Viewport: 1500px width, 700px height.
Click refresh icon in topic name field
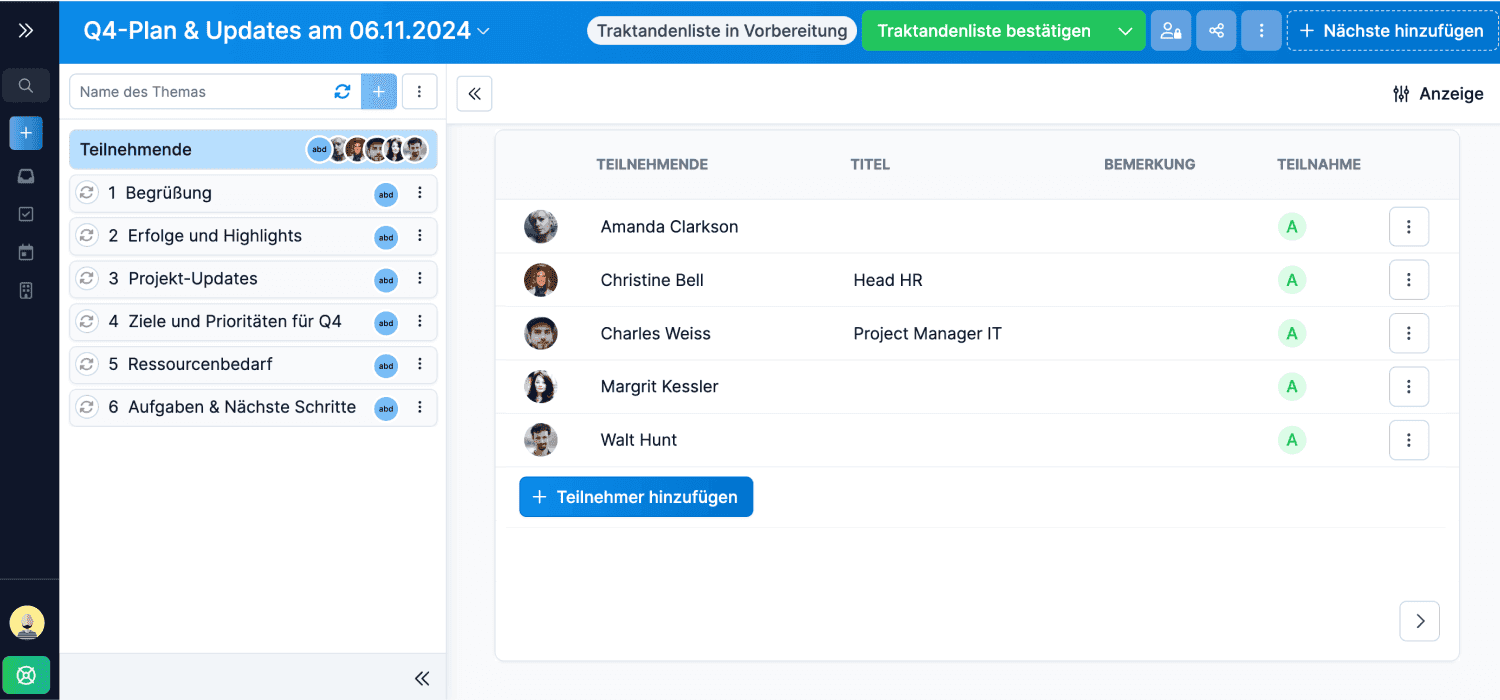pos(342,92)
